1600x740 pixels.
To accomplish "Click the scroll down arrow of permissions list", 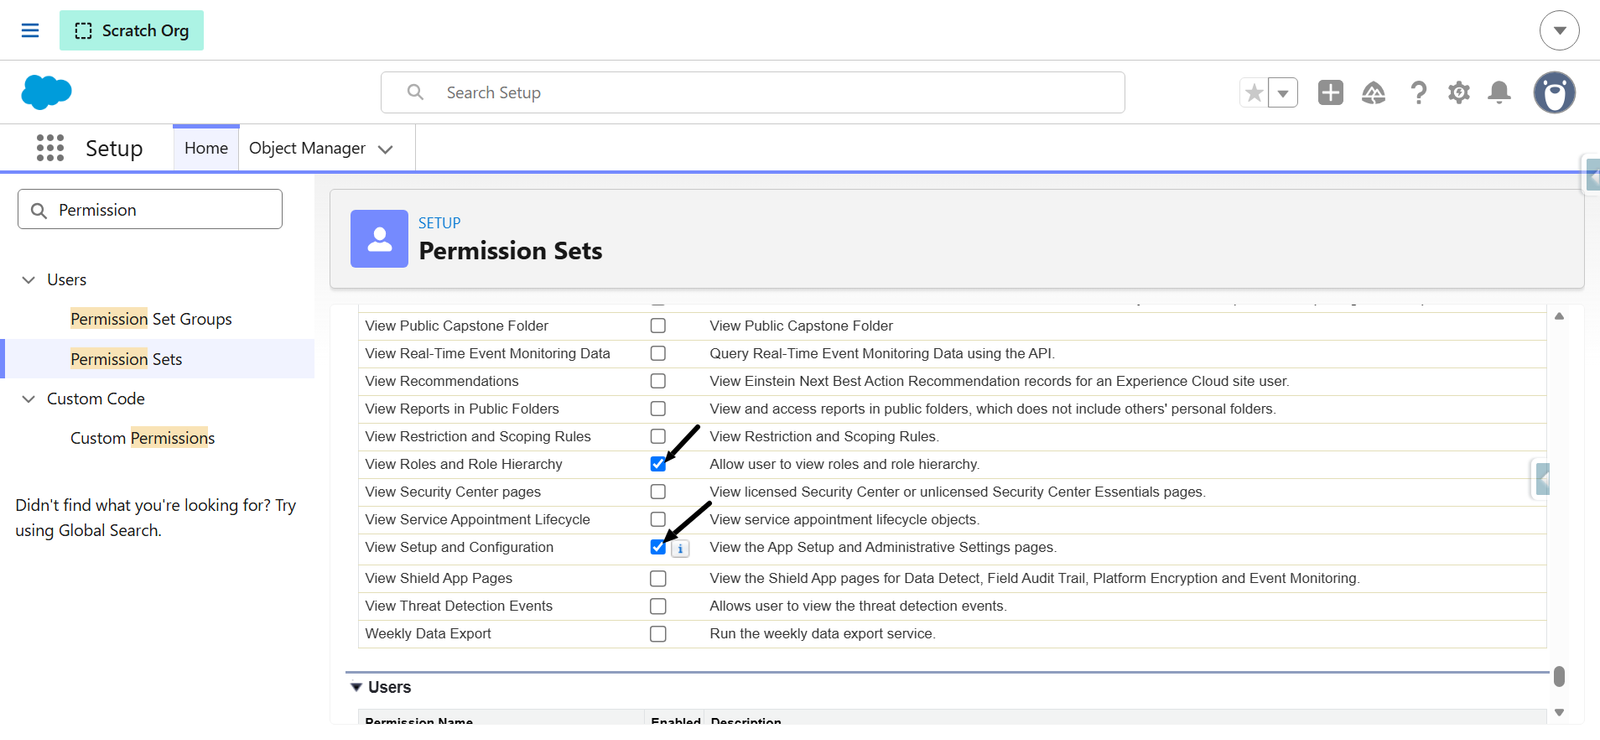I will (x=1559, y=712).
